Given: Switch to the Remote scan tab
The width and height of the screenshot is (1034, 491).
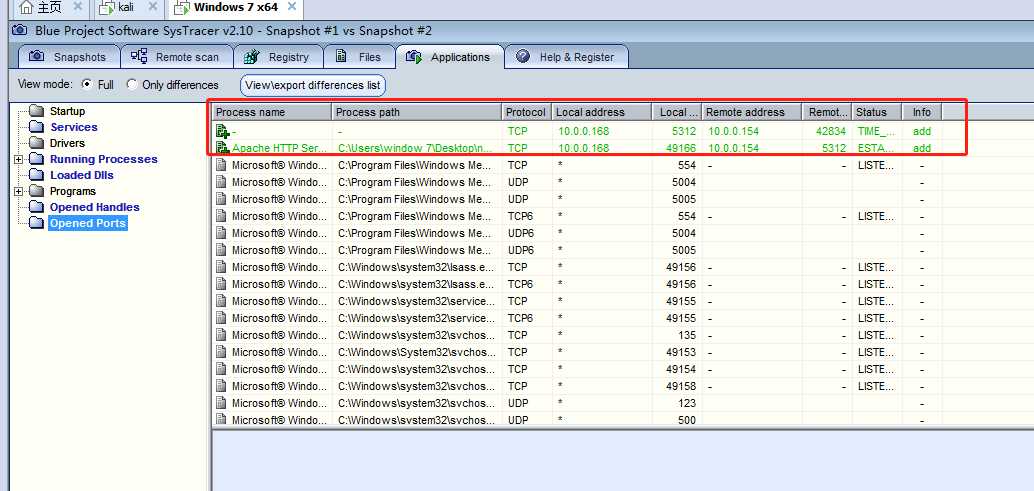Looking at the screenshot, I should coord(177,57).
